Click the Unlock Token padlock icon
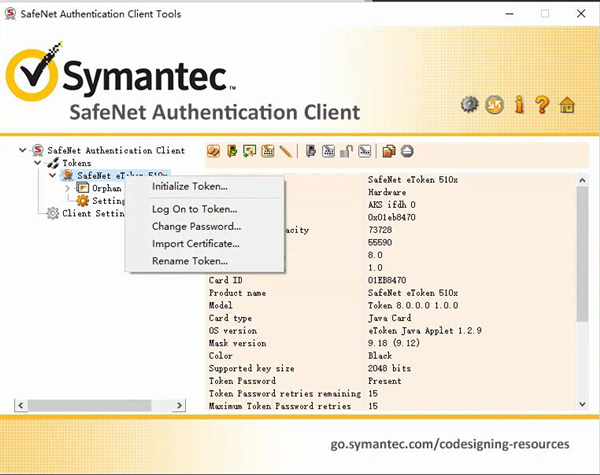This screenshot has height=475, width=600. coord(347,151)
